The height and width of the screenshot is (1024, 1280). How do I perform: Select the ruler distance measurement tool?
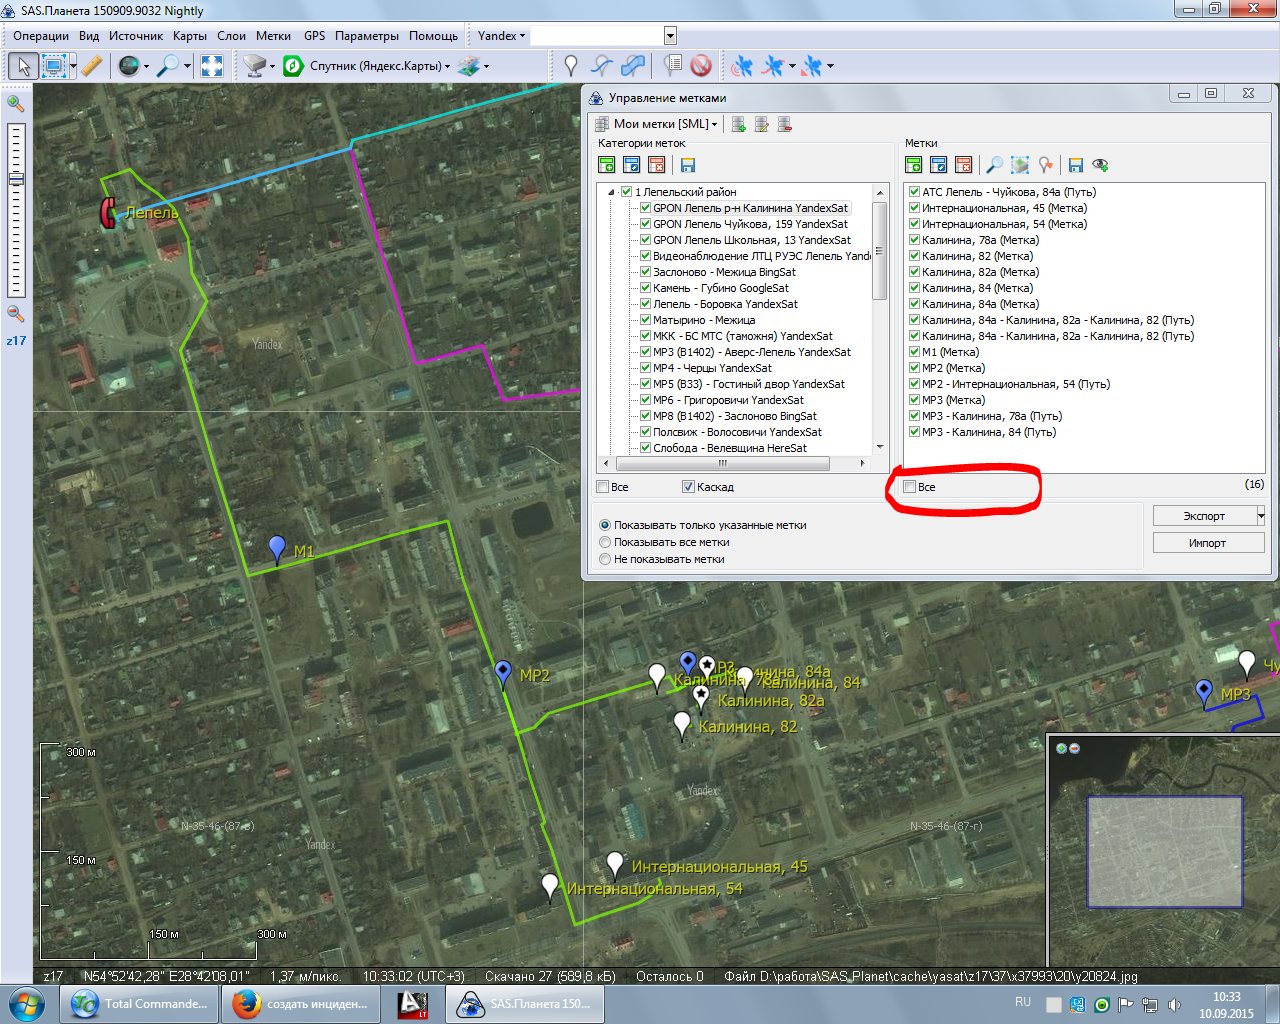point(91,66)
